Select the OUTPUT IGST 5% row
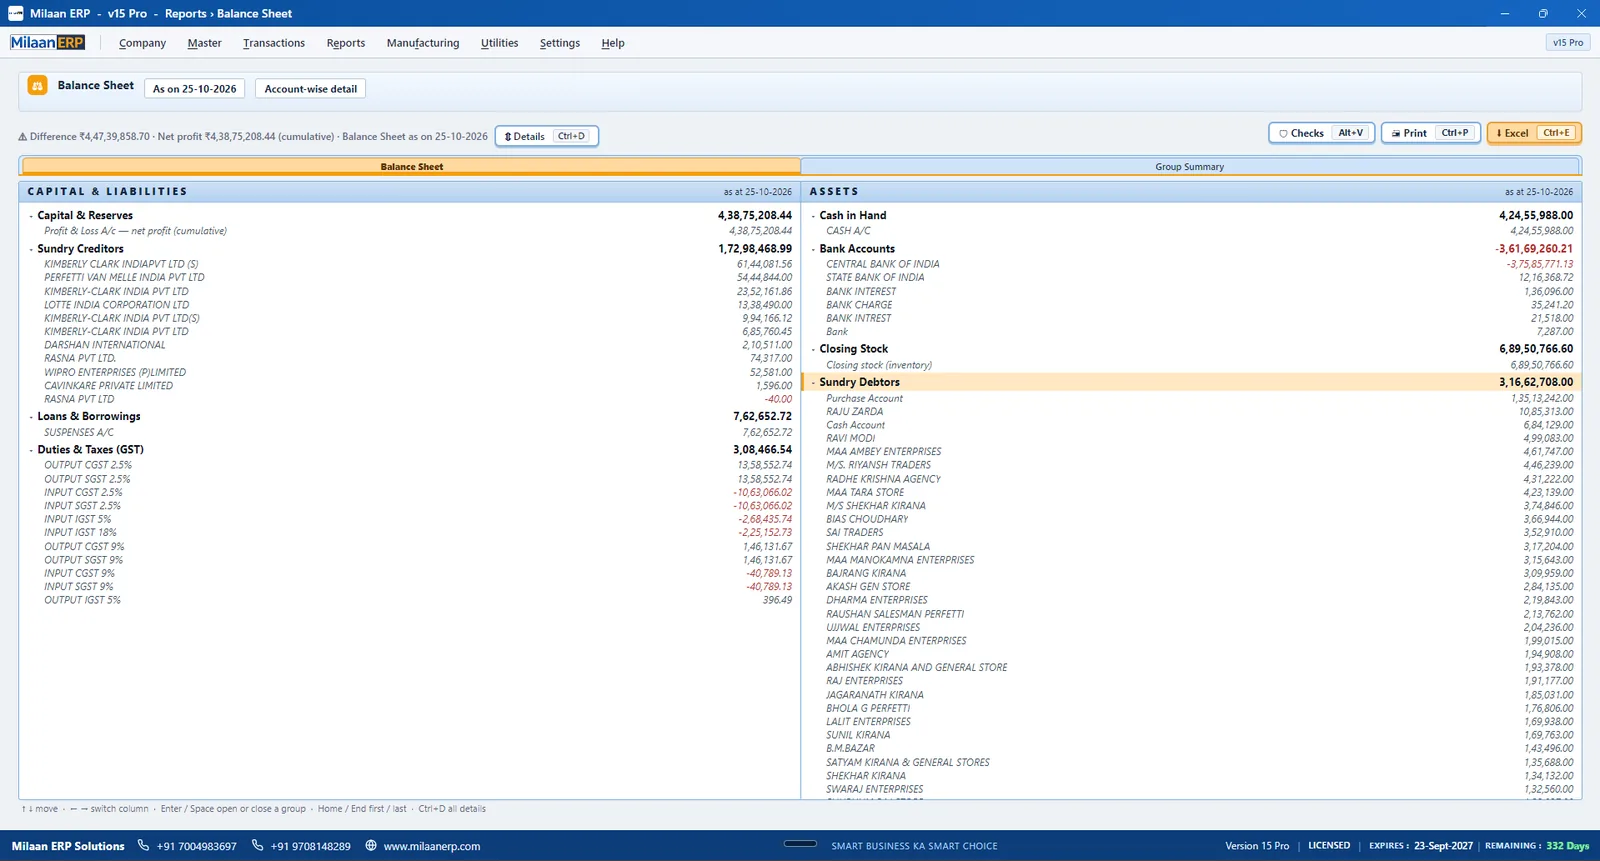This screenshot has width=1600, height=861. click(x=409, y=600)
